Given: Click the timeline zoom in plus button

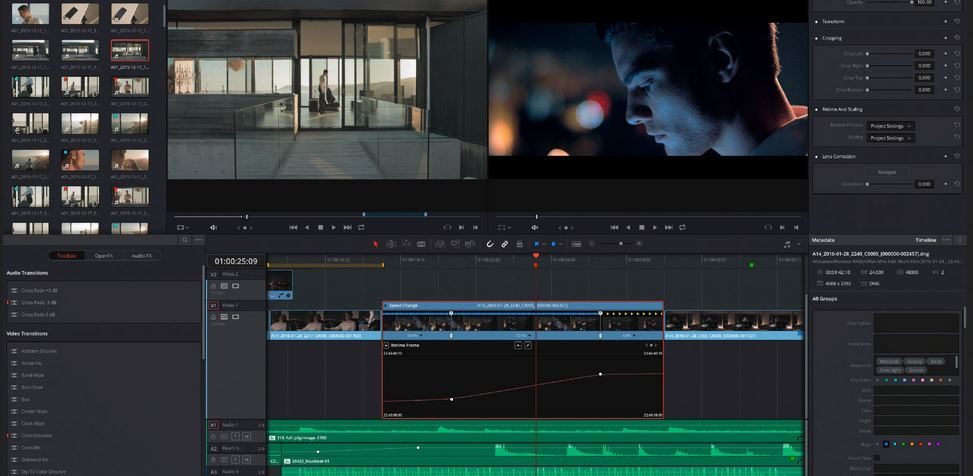Looking at the screenshot, I should pos(639,244).
